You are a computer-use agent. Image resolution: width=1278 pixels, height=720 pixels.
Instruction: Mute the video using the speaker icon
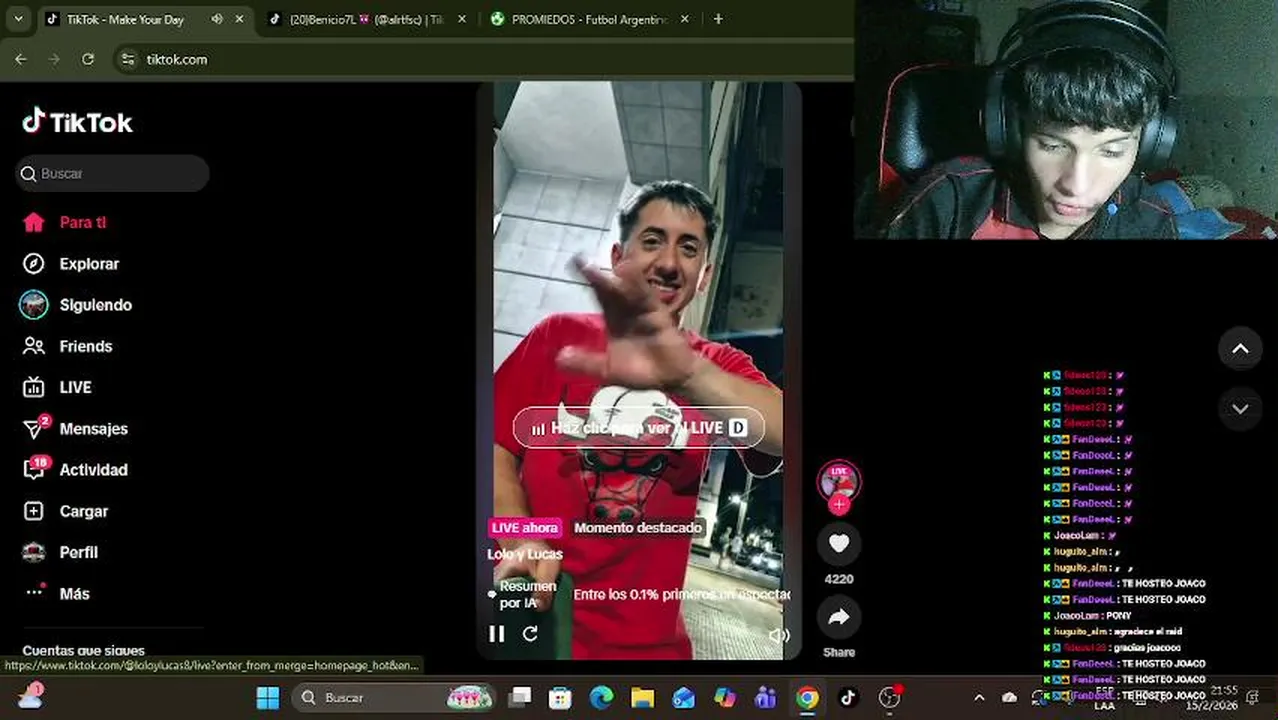point(779,635)
